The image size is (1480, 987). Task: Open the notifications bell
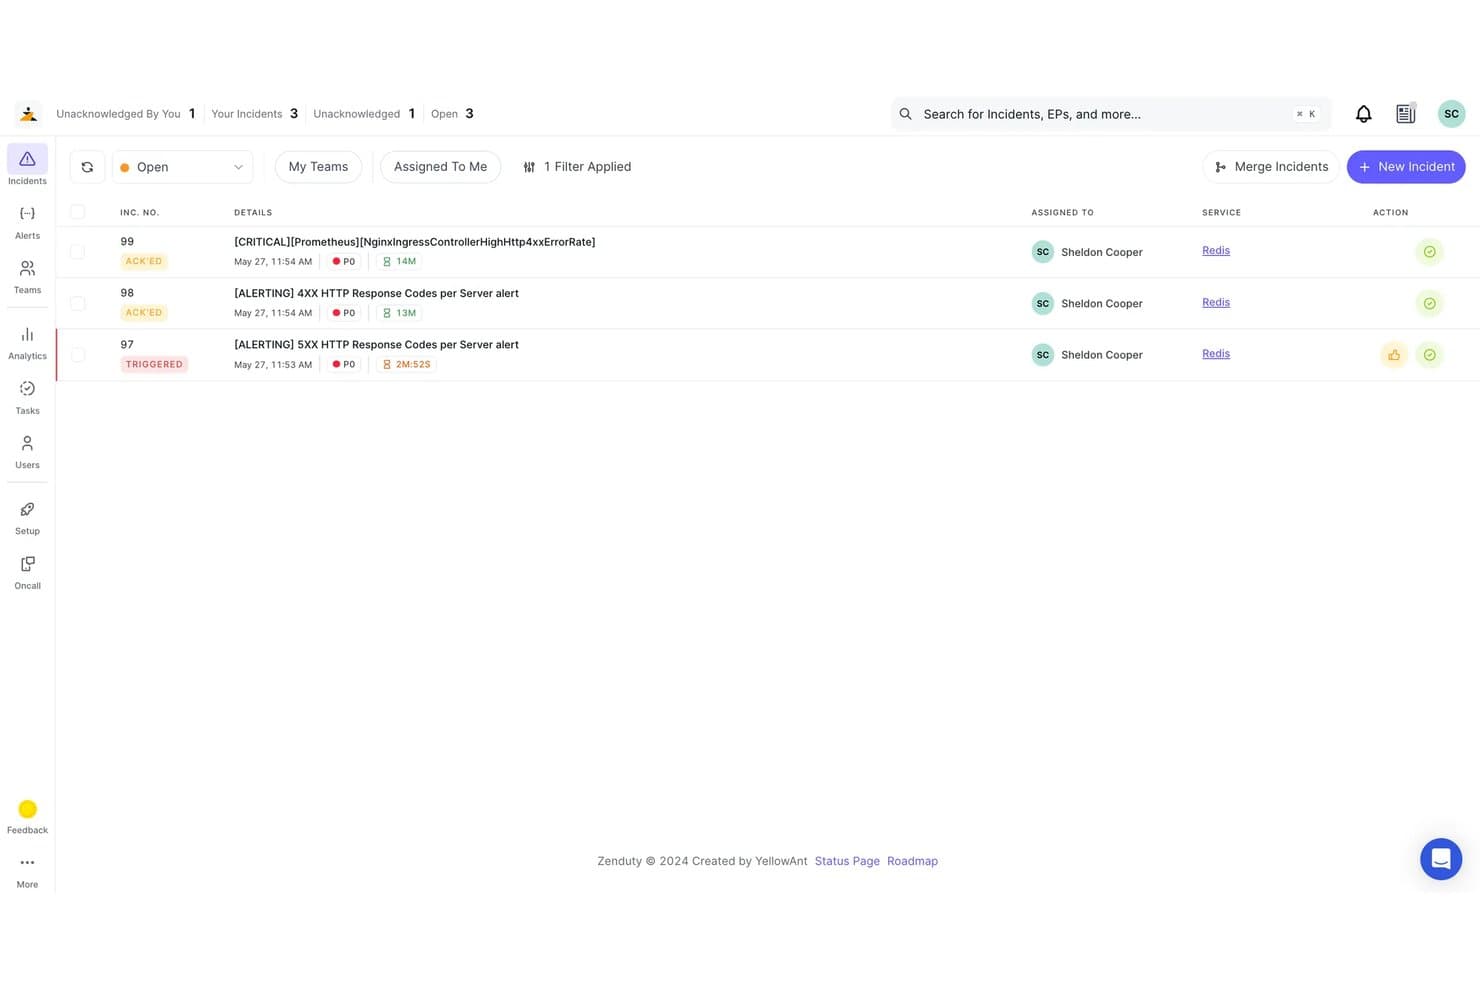(x=1363, y=114)
